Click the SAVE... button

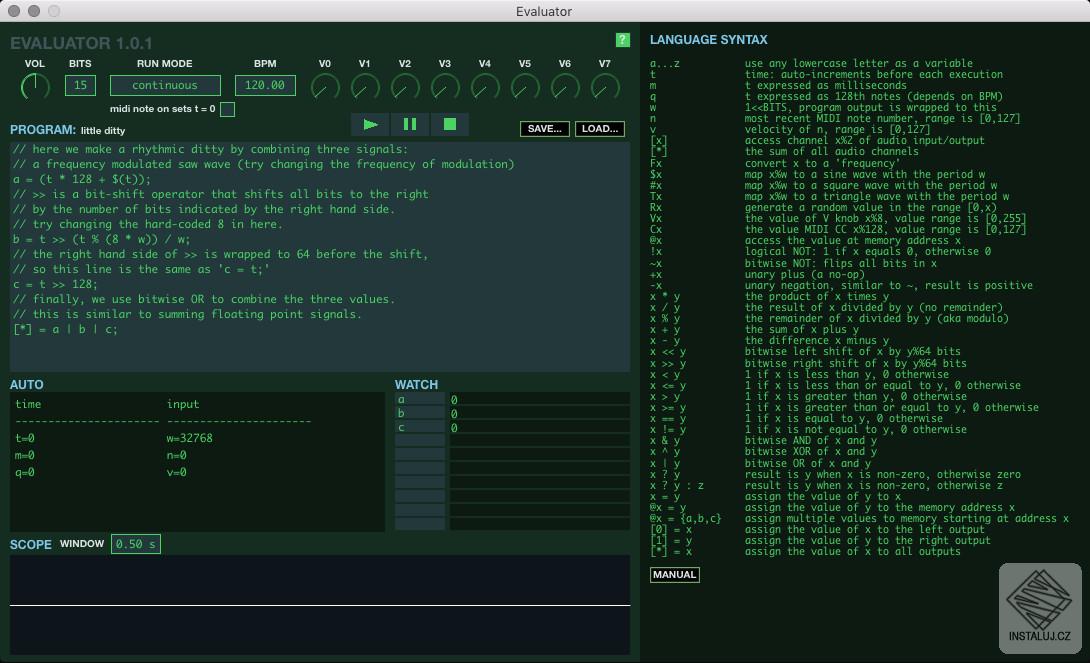pos(544,129)
